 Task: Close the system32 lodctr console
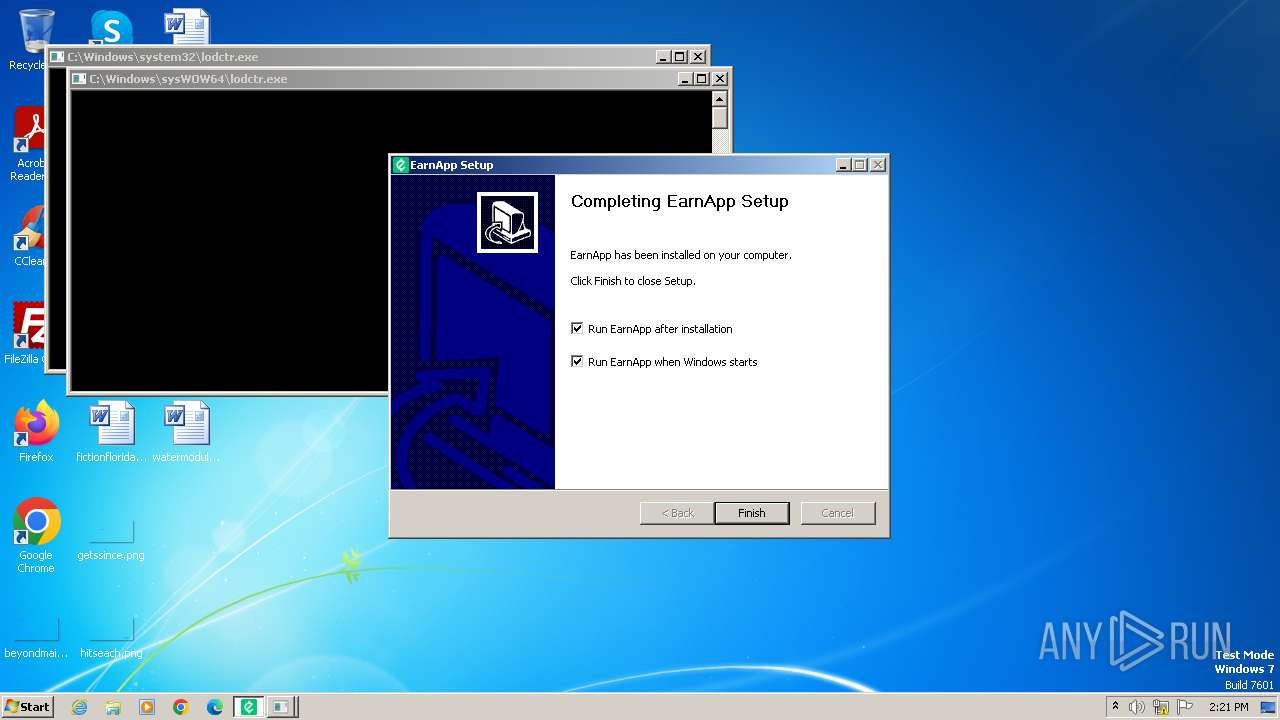(x=698, y=57)
